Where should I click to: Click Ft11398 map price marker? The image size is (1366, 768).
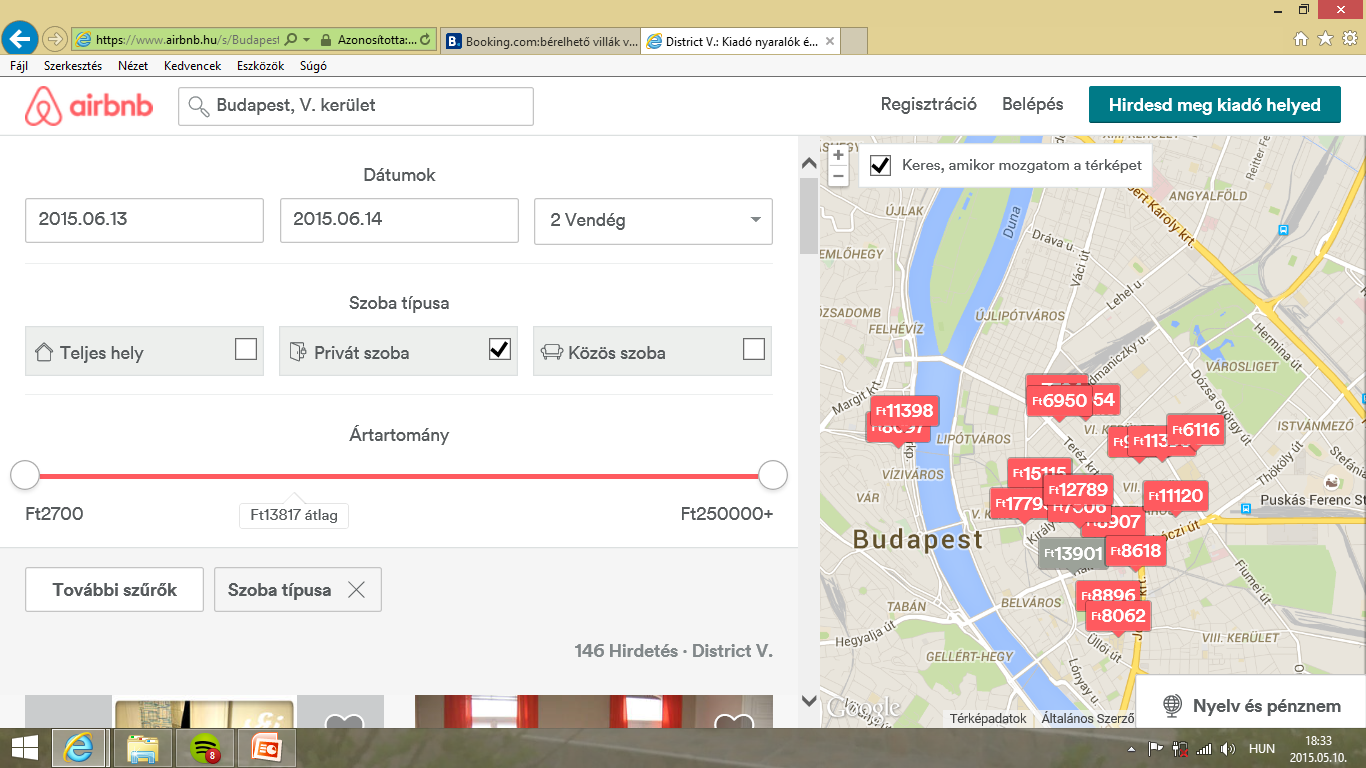tap(905, 410)
